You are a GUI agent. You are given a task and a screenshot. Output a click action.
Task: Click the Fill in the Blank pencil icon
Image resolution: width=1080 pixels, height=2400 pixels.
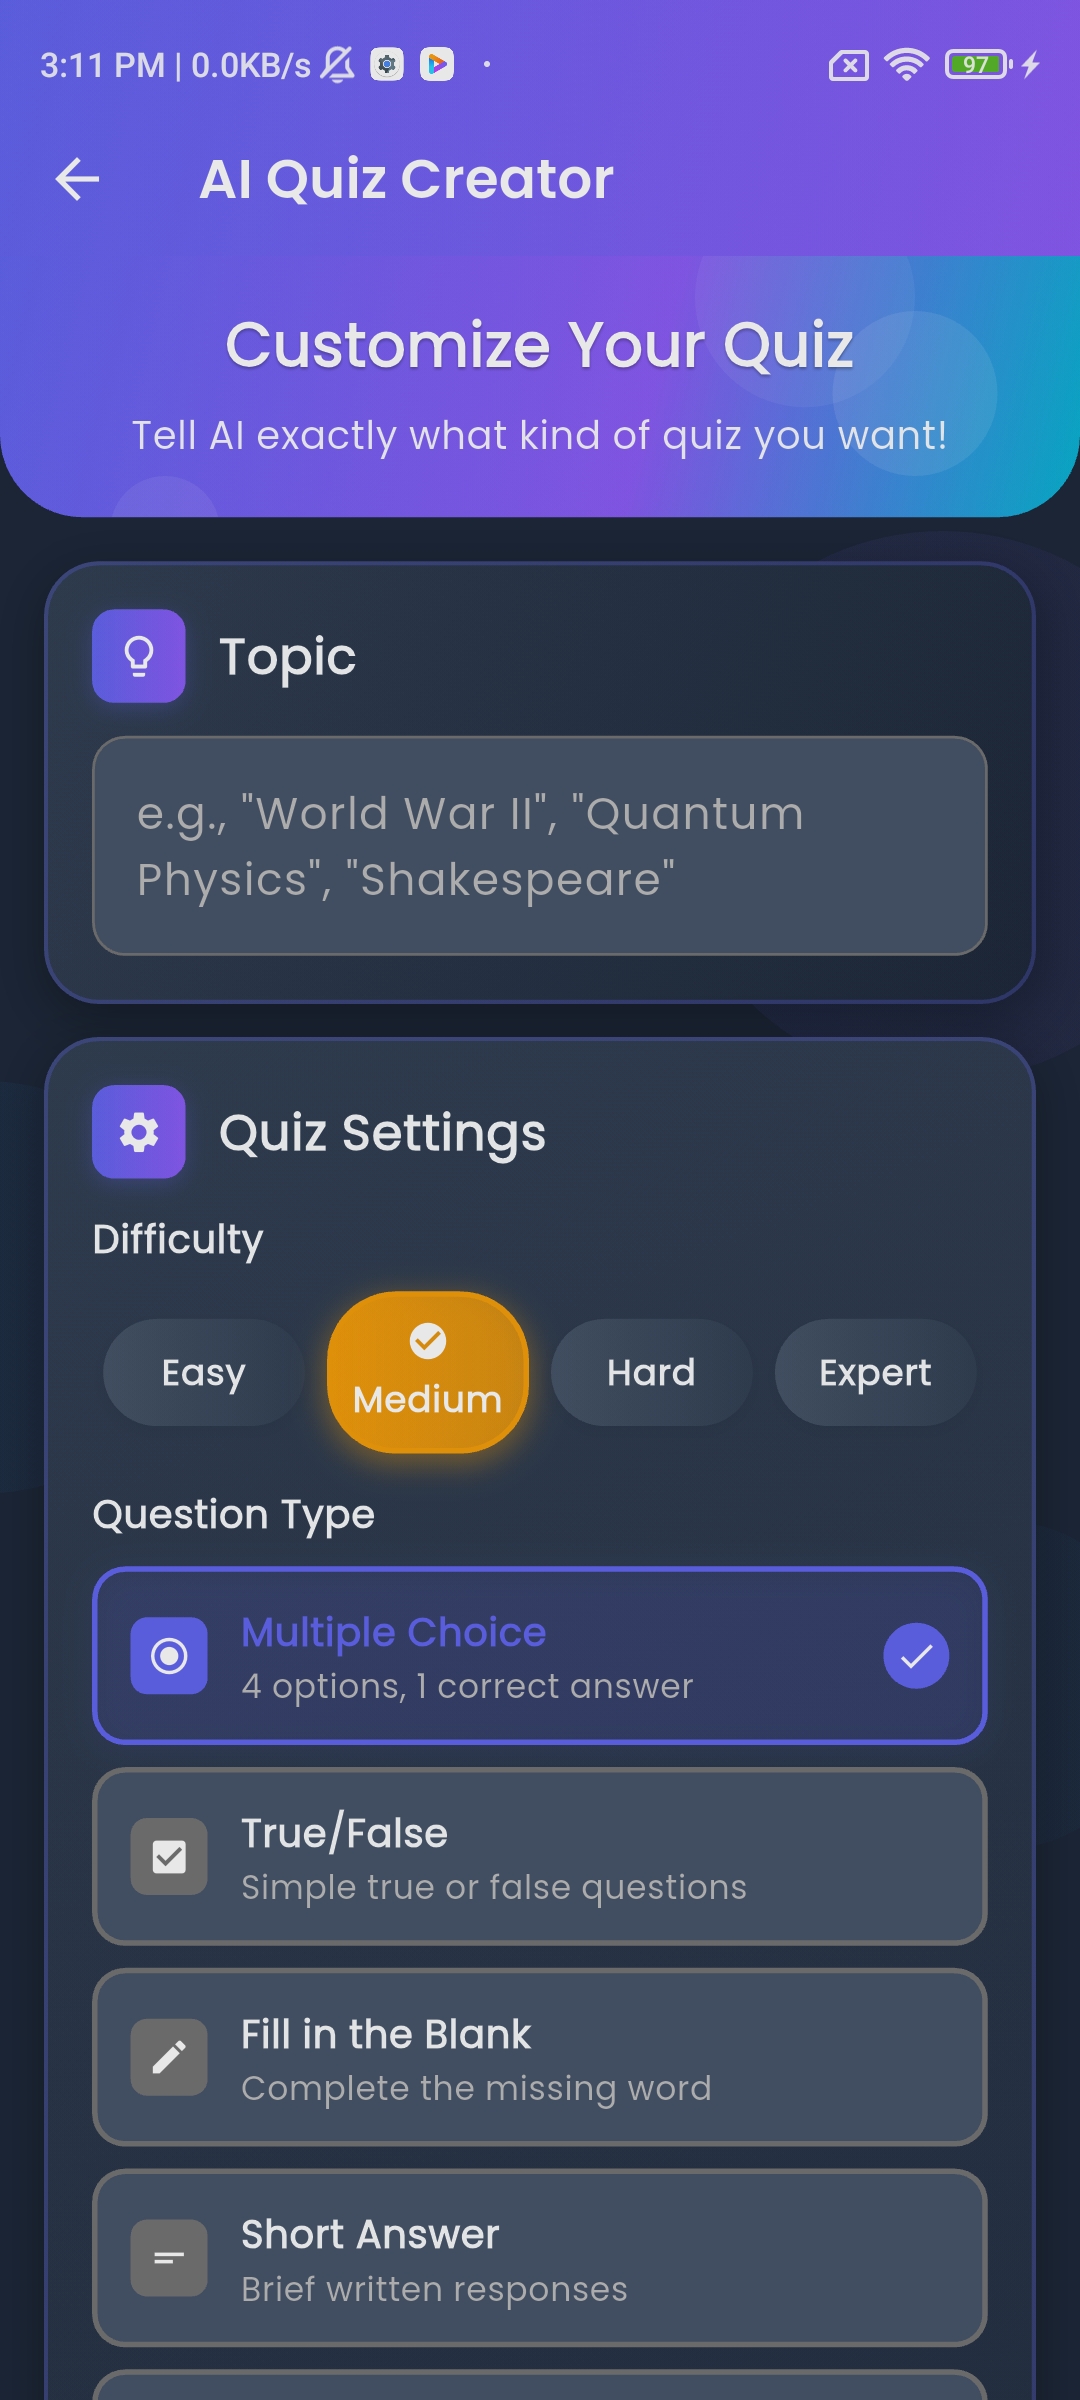[x=170, y=2057]
